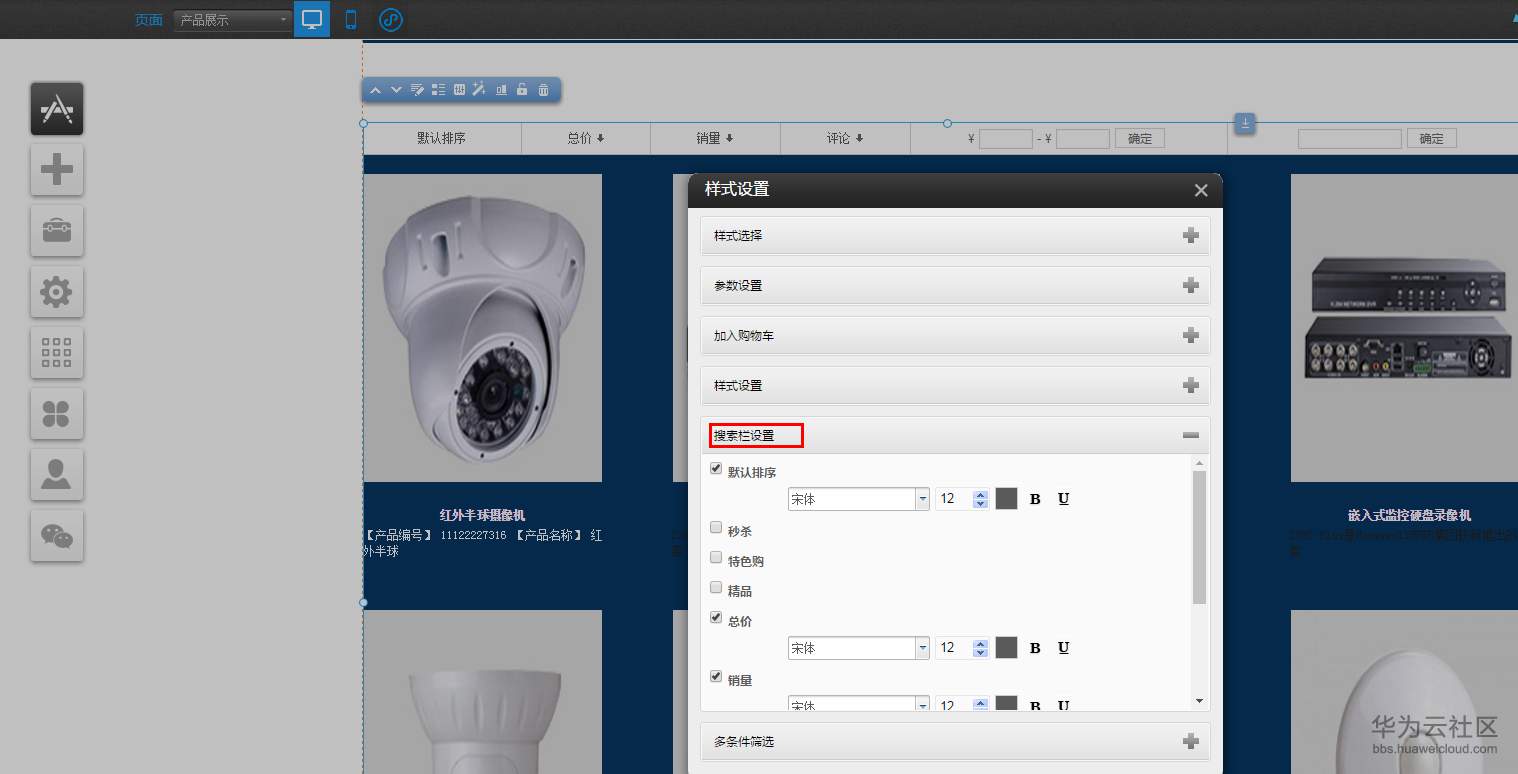The height and width of the screenshot is (774, 1518).
Task: Sort products by 评论 tab
Action: point(845,138)
